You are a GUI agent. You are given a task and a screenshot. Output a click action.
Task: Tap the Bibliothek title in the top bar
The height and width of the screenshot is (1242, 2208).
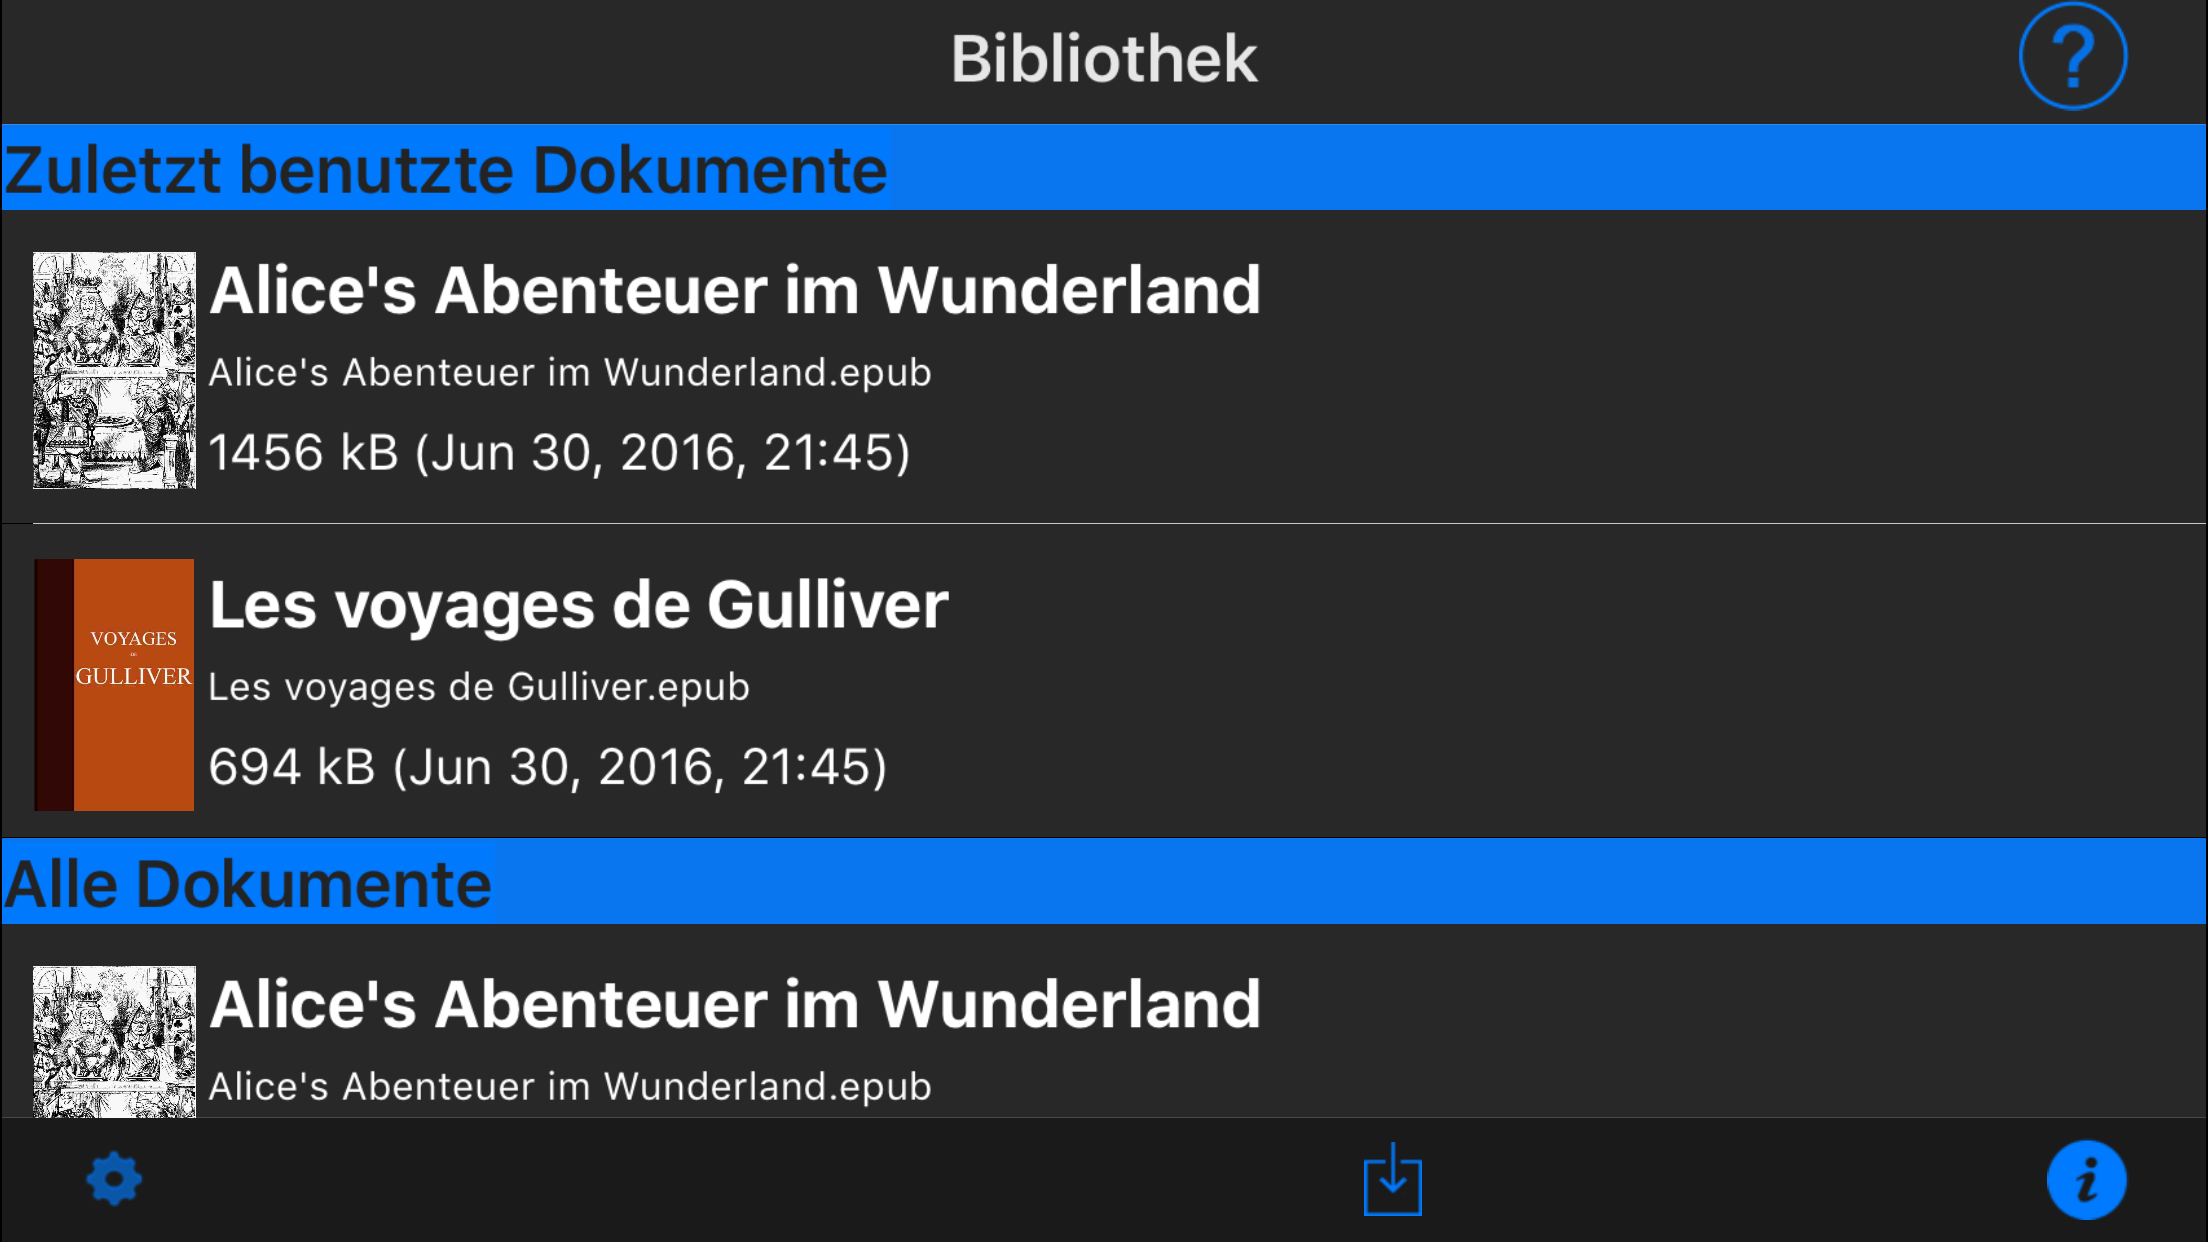(1103, 59)
